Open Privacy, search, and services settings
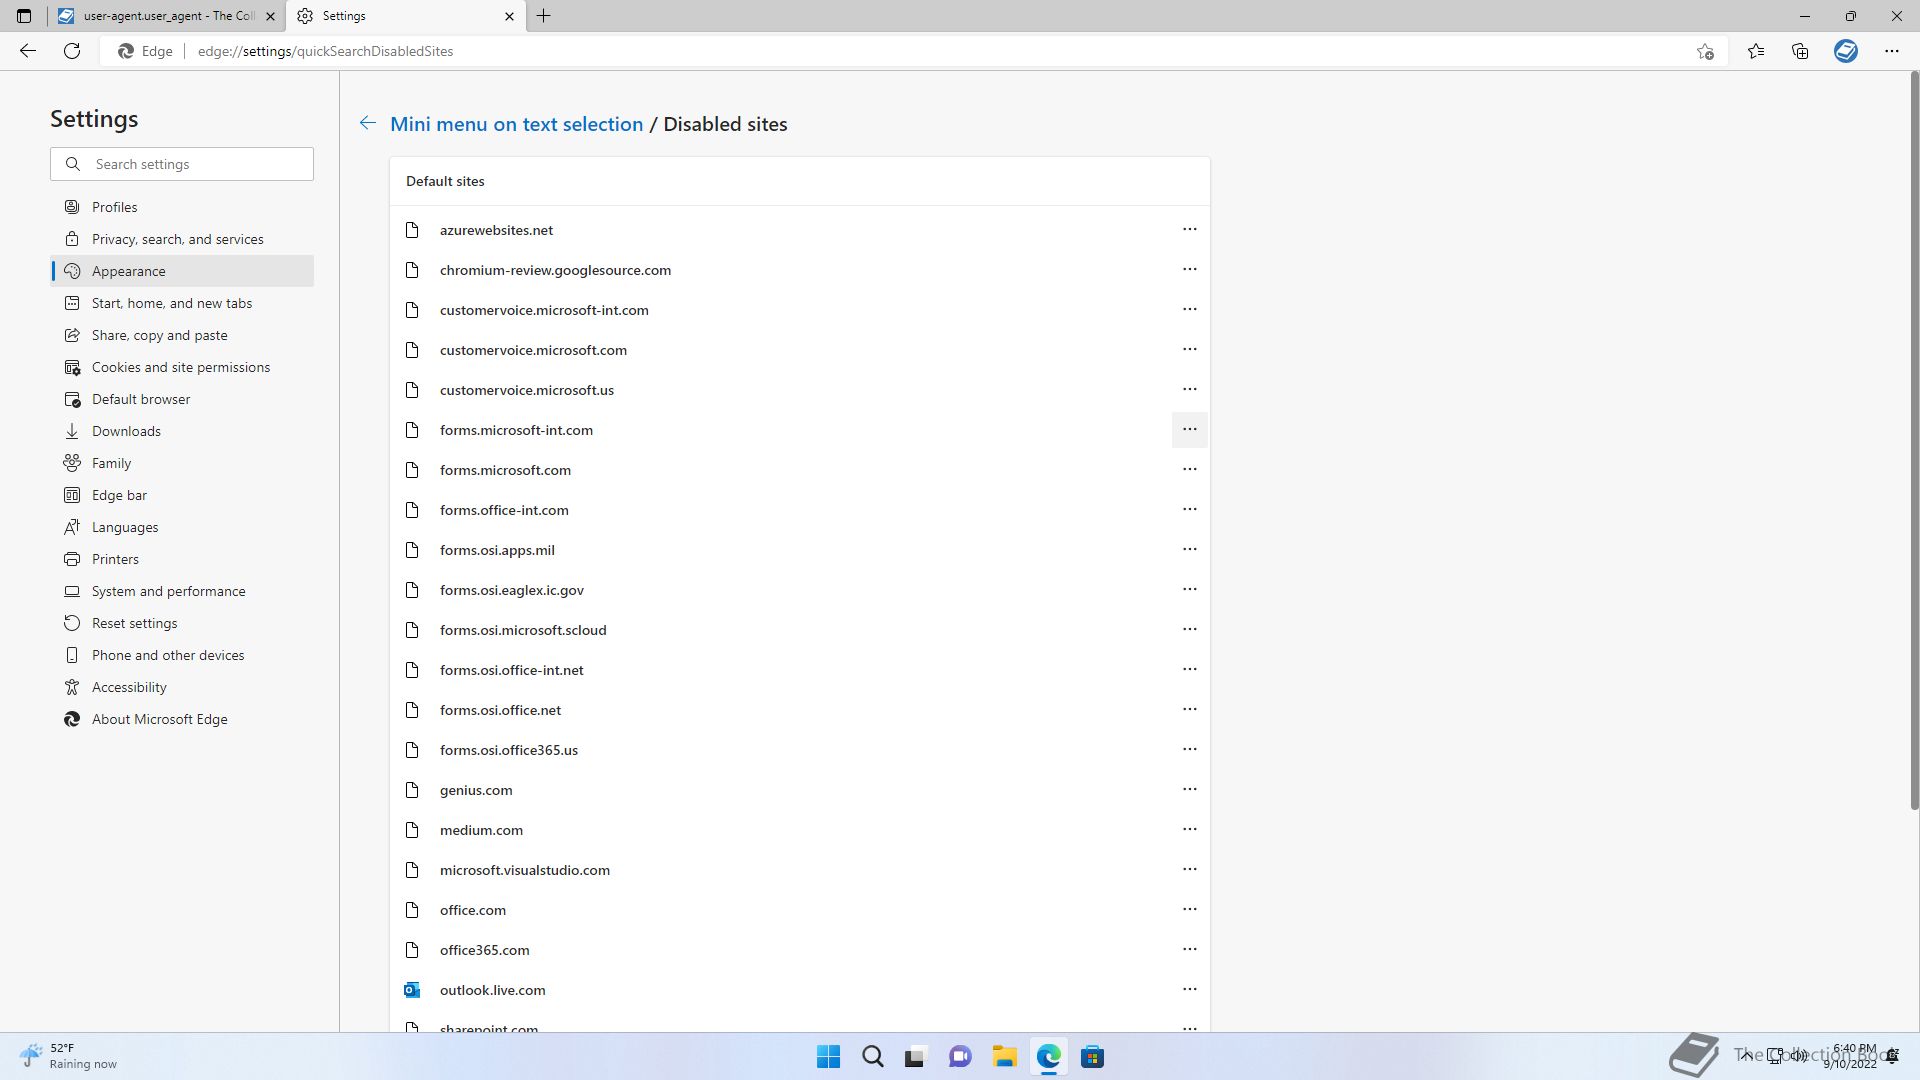The width and height of the screenshot is (1920, 1080). click(182, 239)
